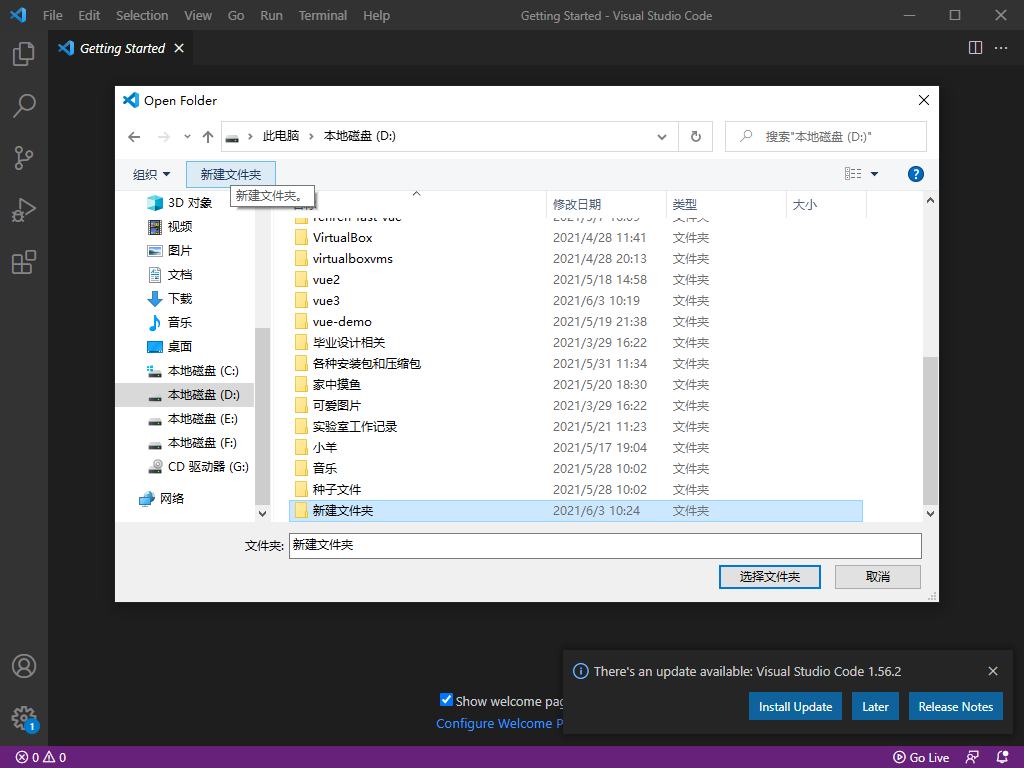
Task: Click the 选择文件夹 button
Action: click(x=769, y=577)
